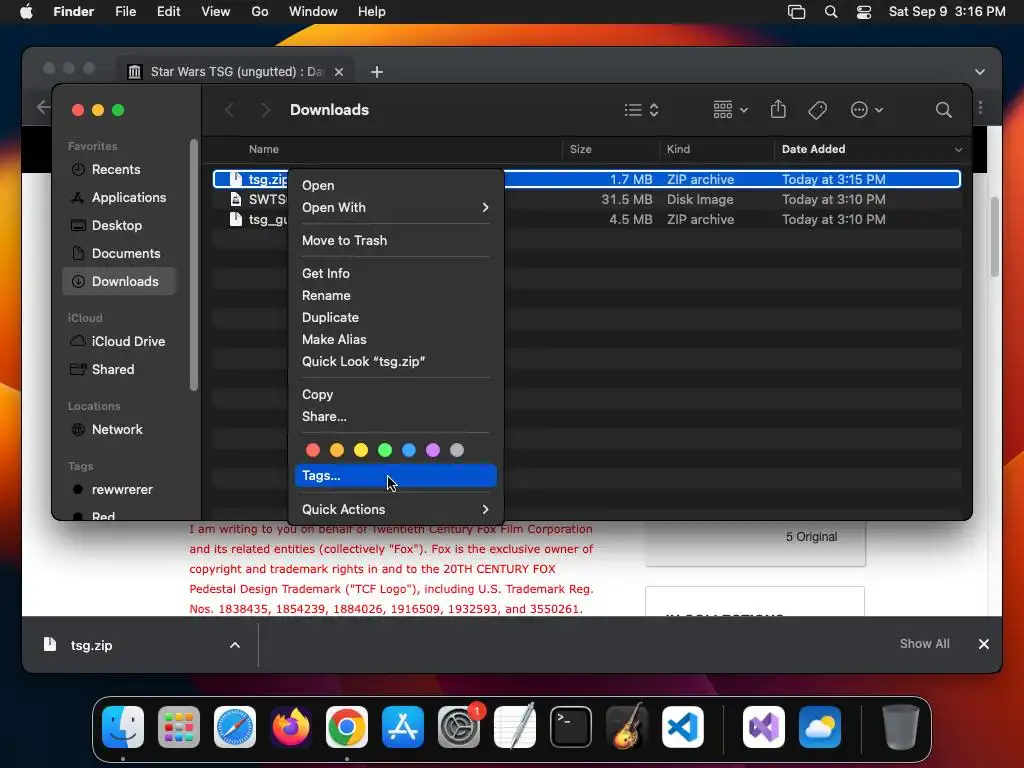The width and height of the screenshot is (1024, 768).
Task: Select Rename in the context menu
Action: point(395,296)
